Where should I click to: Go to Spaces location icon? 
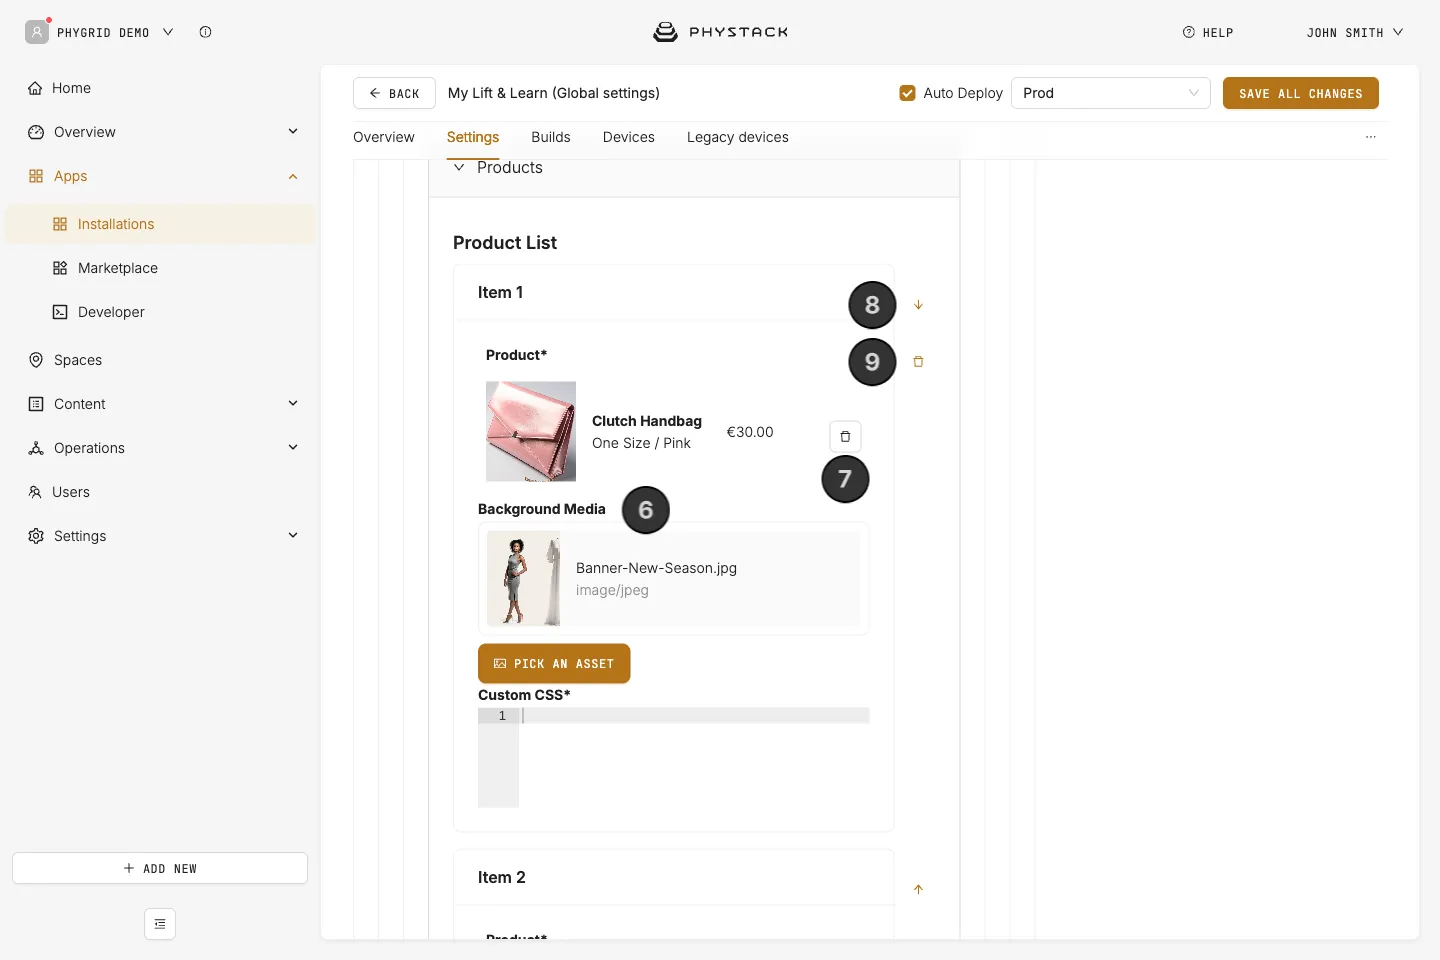[x=36, y=360]
